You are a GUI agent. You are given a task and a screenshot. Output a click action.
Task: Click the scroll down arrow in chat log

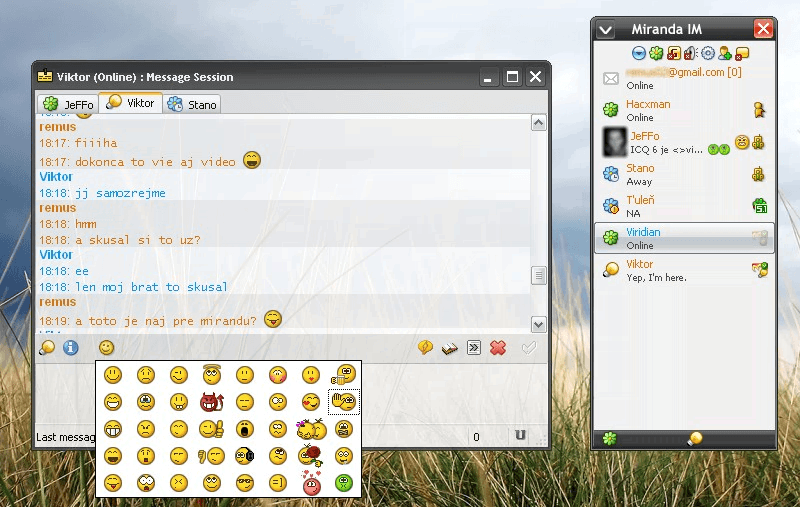pyautogui.click(x=539, y=324)
